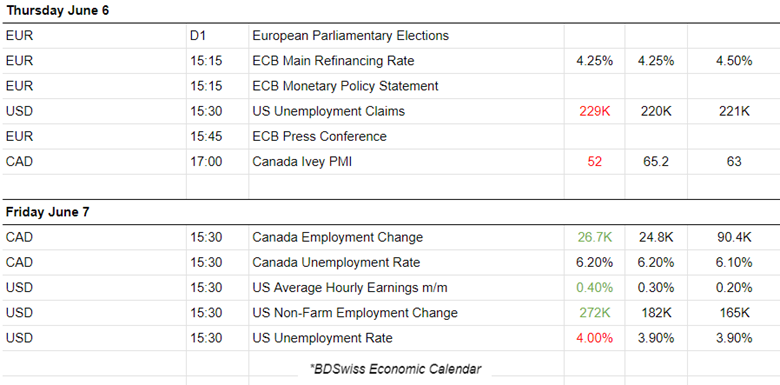Select ECB Main Refinancing Rate row
The image size is (780, 385).
click(390, 61)
